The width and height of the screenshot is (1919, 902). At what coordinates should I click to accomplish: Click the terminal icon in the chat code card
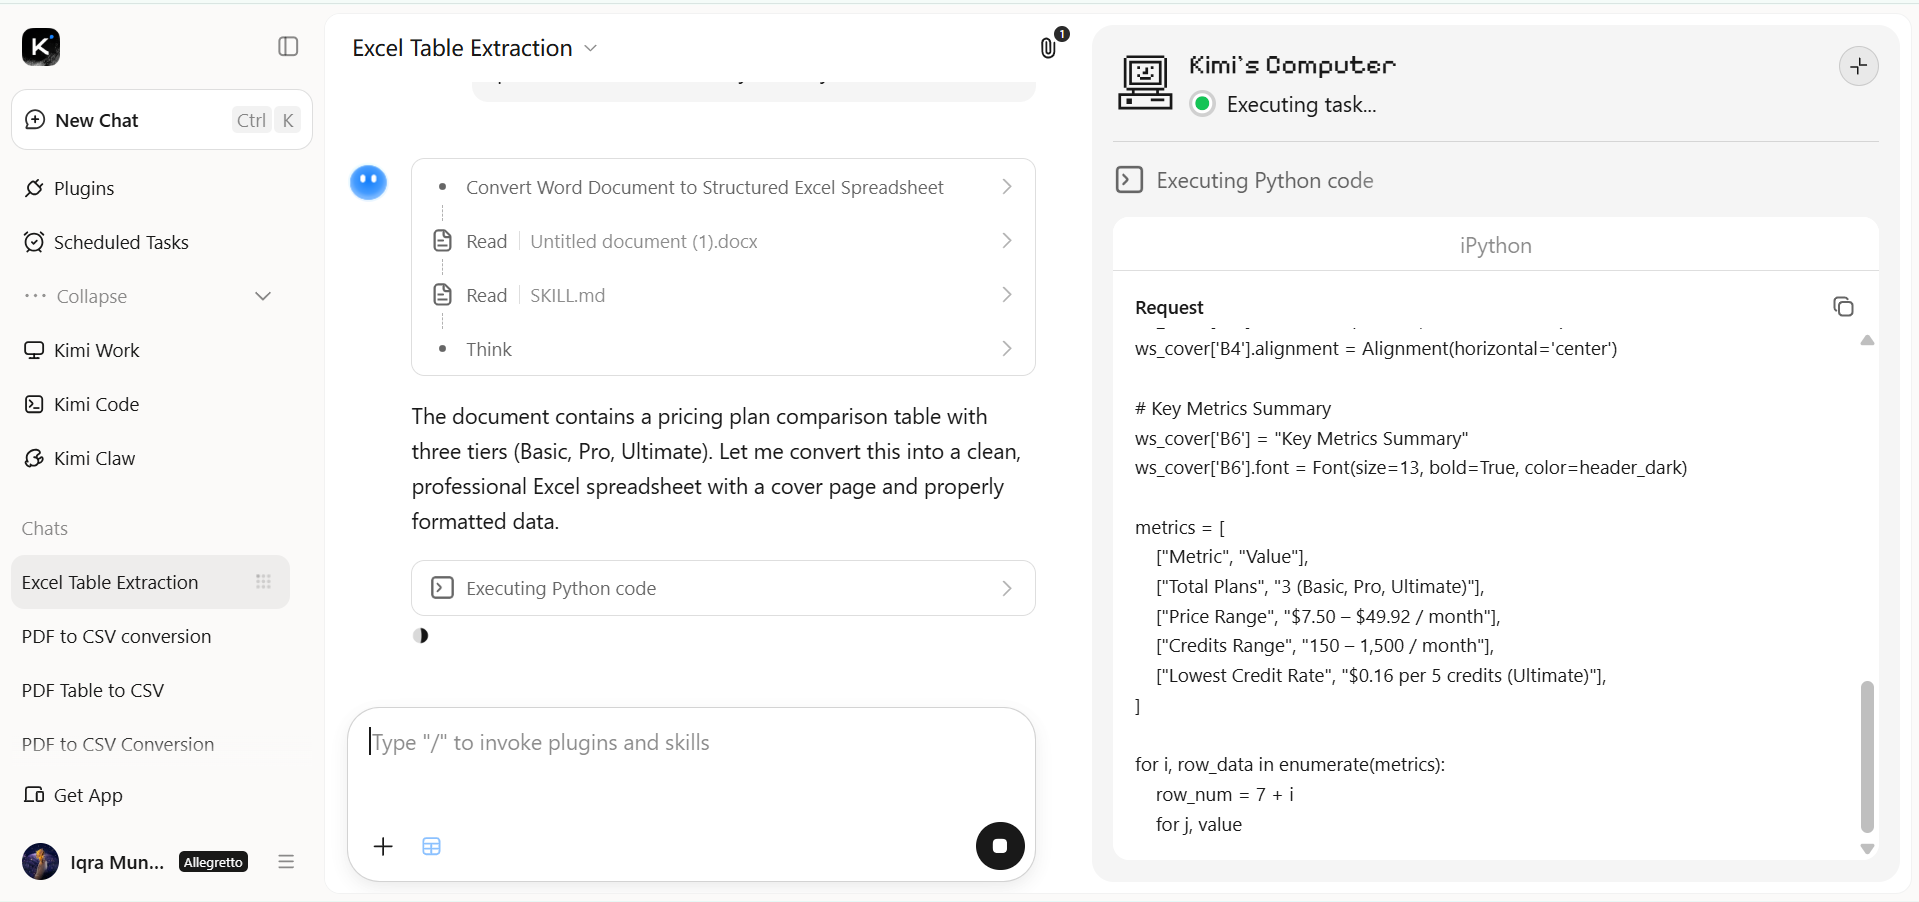[x=442, y=588]
